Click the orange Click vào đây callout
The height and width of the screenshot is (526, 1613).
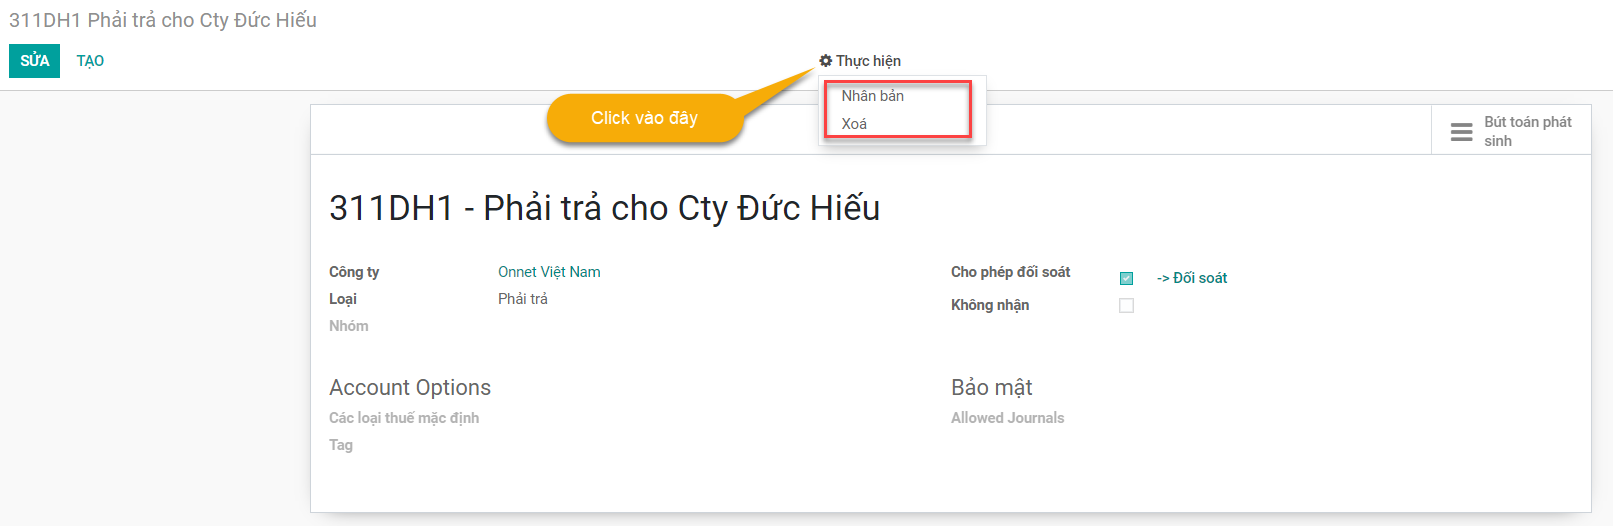(644, 118)
